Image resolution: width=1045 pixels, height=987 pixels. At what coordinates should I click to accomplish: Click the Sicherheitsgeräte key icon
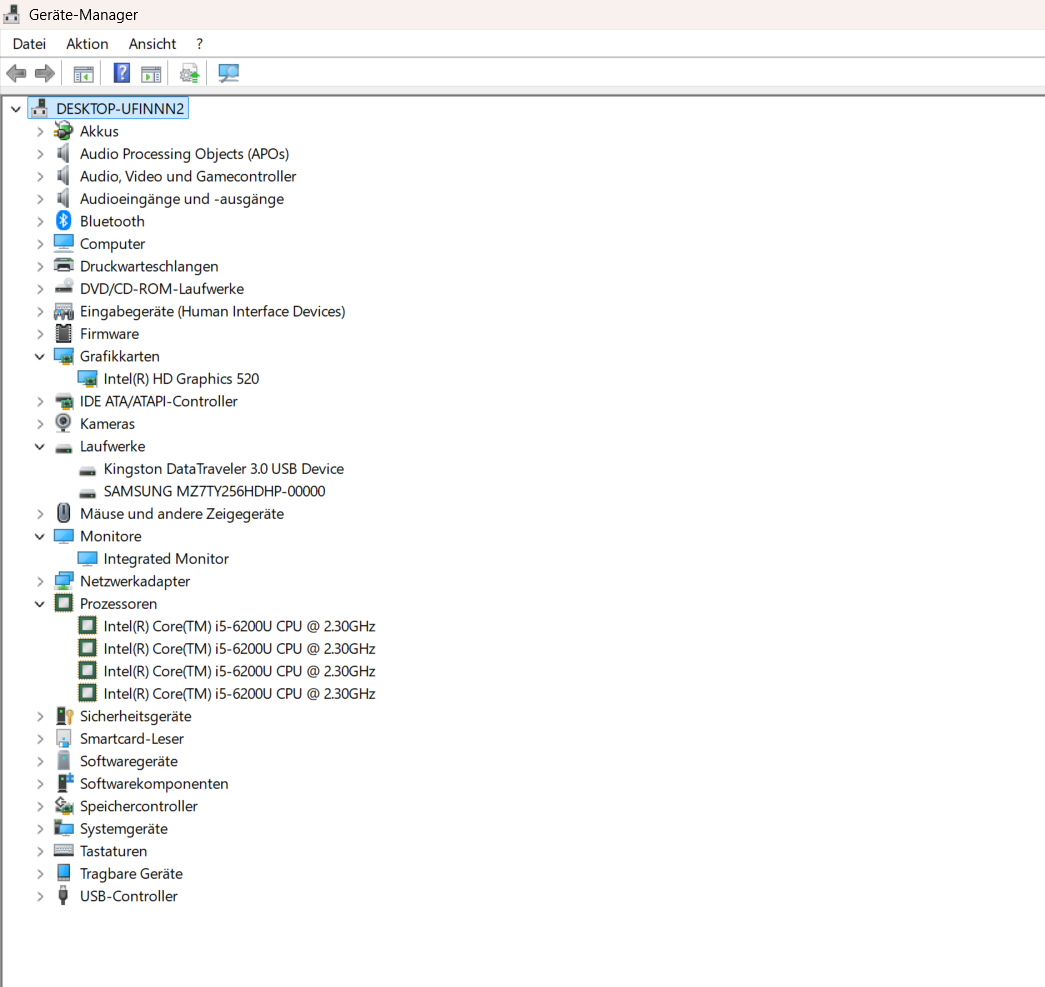point(64,716)
